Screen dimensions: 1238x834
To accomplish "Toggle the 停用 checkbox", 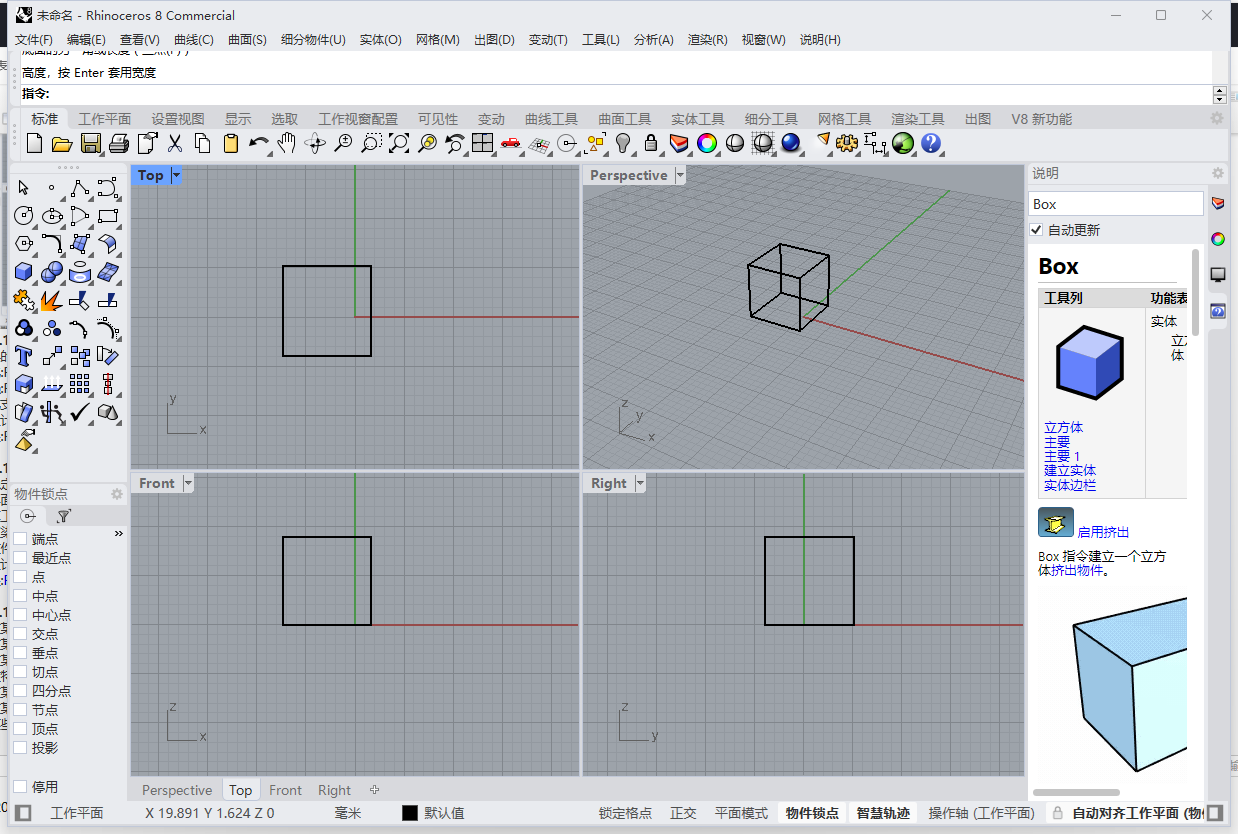I will tap(20, 787).
